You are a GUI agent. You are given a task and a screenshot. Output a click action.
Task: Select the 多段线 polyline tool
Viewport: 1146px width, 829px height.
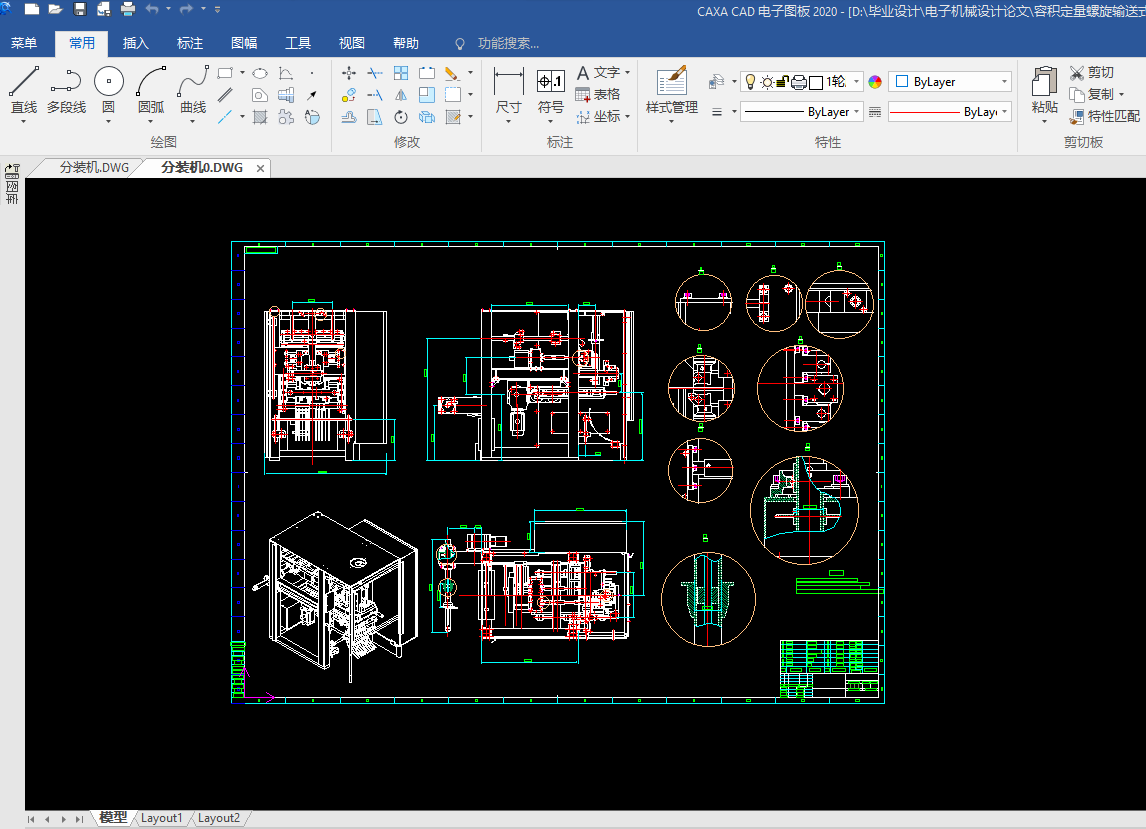tap(66, 89)
